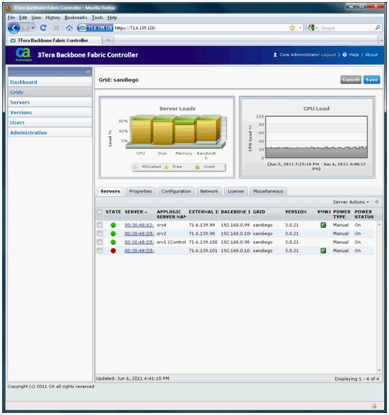The image size is (389, 415).
Task: Open the browser Help menu
Action: 112,18
